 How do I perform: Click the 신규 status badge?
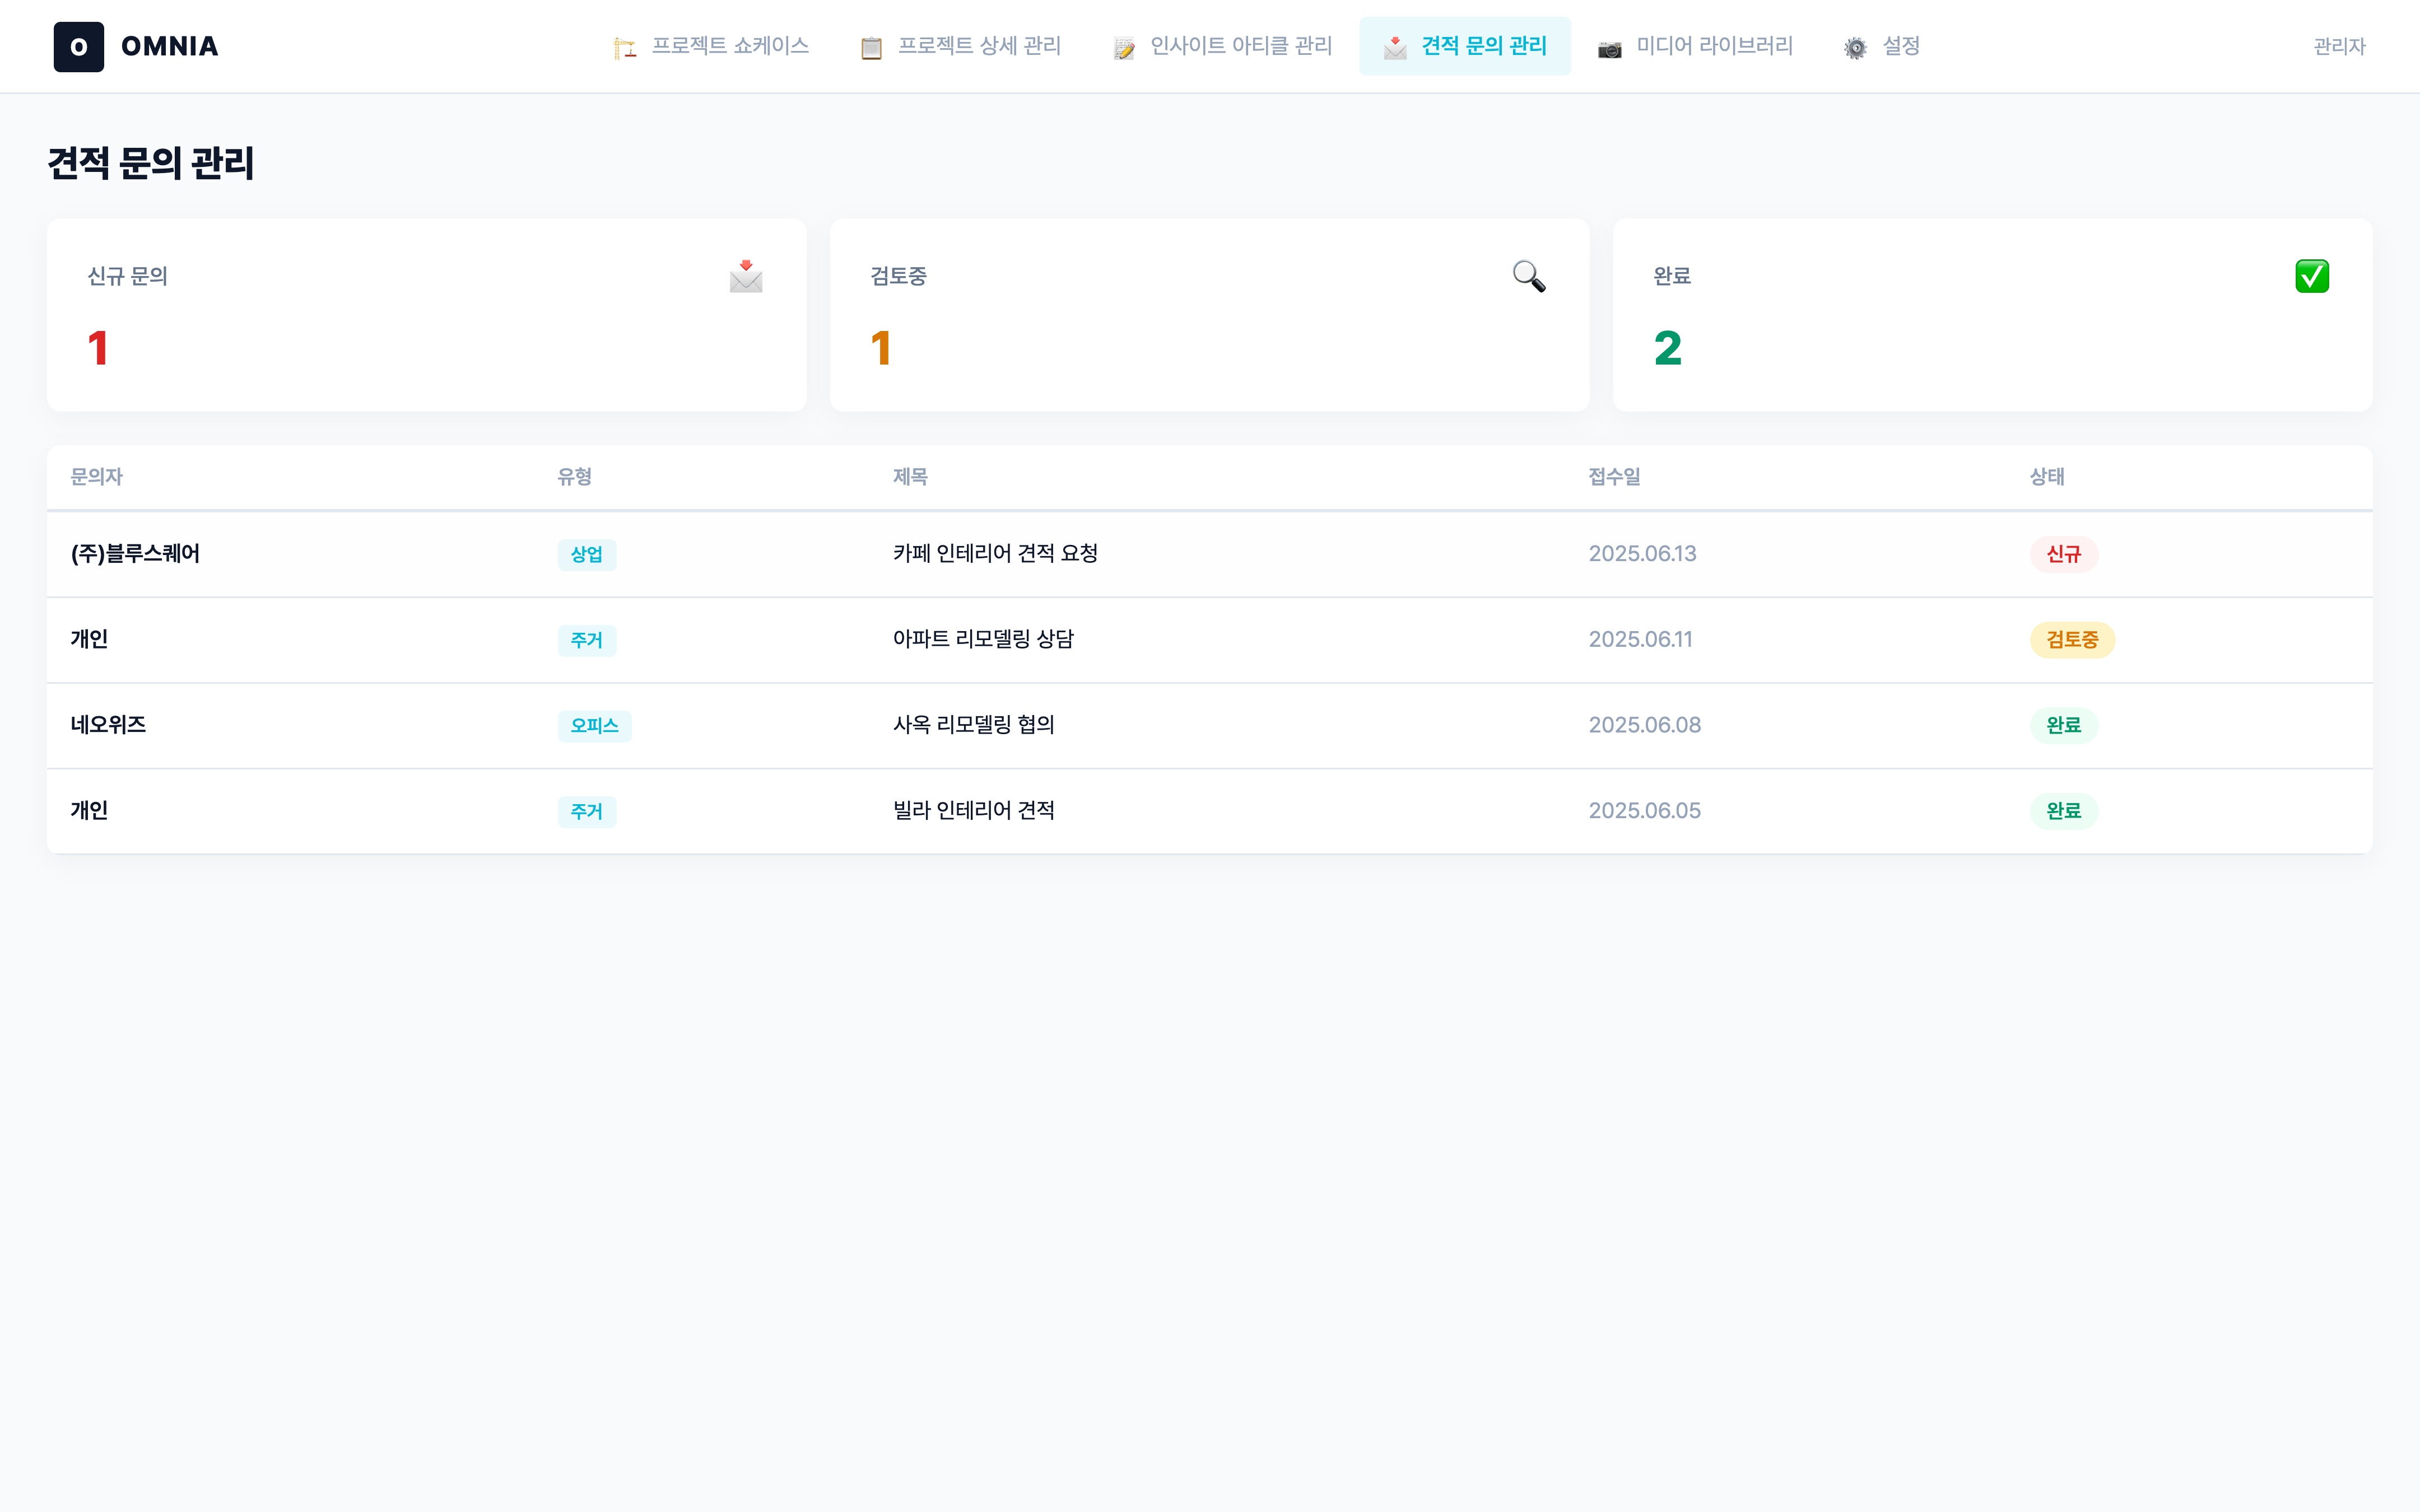point(2063,554)
